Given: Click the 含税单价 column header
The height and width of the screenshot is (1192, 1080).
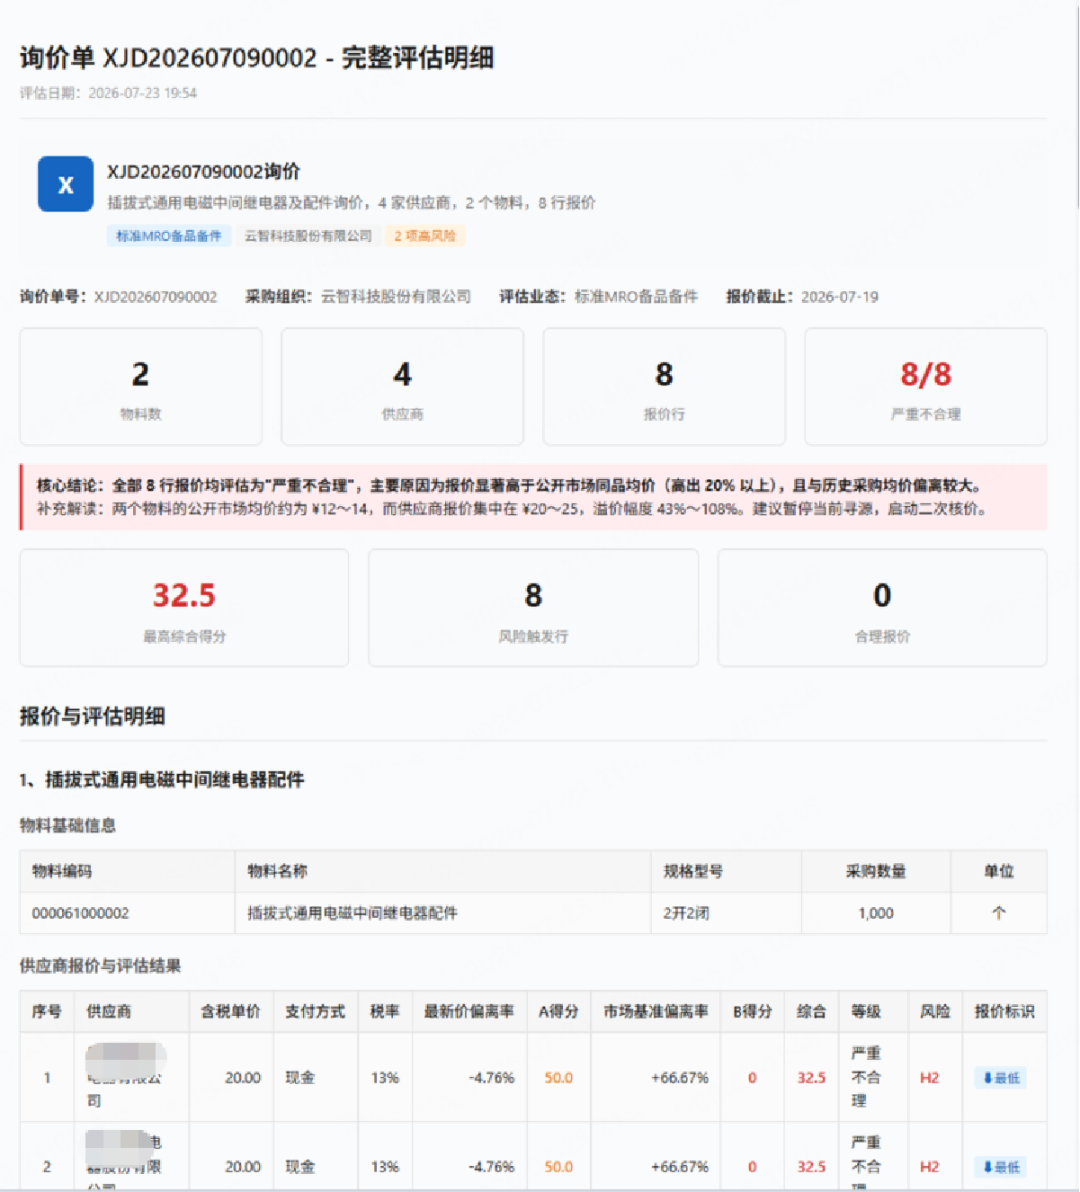Looking at the screenshot, I should 231,1011.
